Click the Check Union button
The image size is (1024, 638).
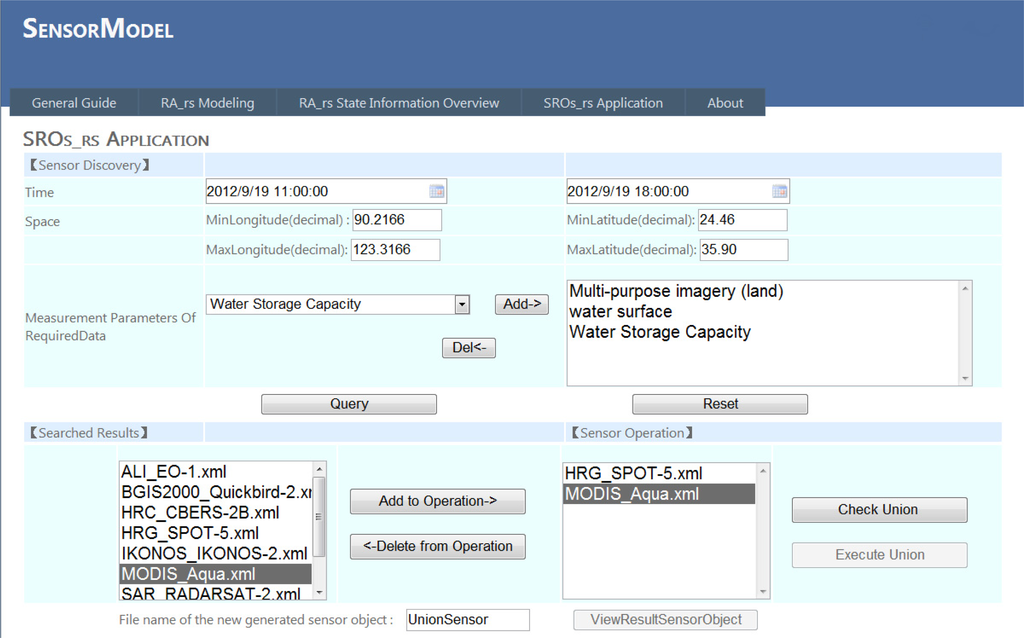click(879, 510)
